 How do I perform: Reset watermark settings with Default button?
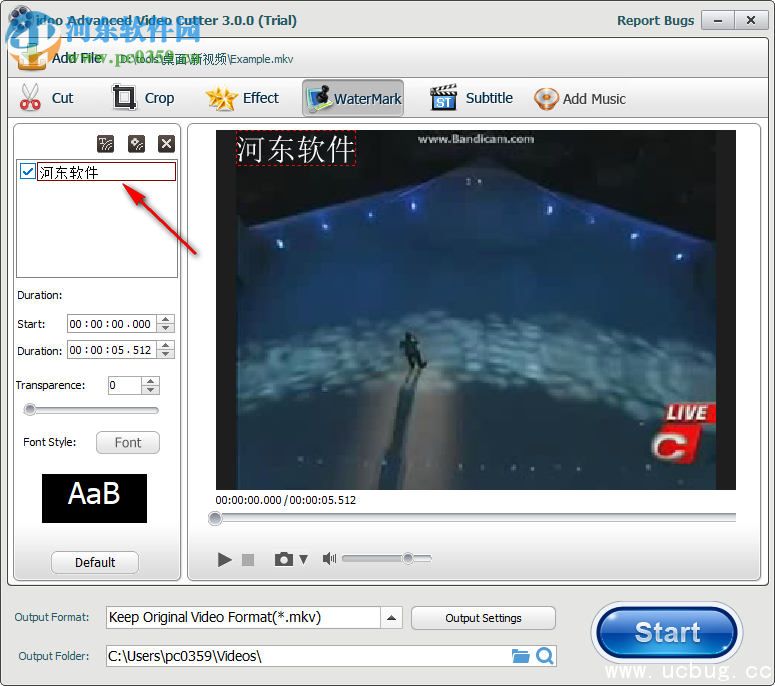click(95, 562)
